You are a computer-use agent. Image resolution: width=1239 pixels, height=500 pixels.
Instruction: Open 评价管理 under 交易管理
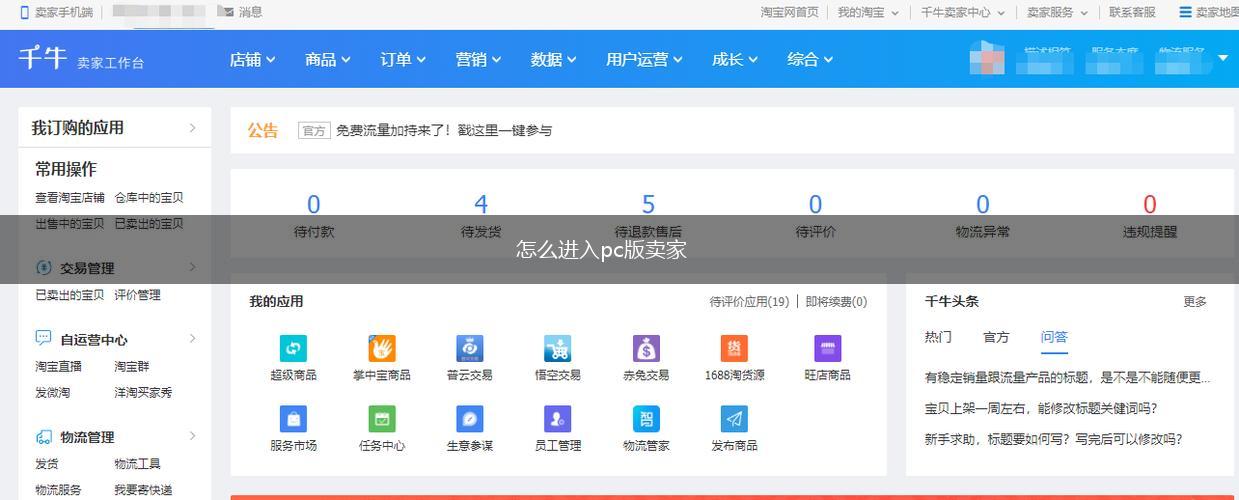[137, 295]
